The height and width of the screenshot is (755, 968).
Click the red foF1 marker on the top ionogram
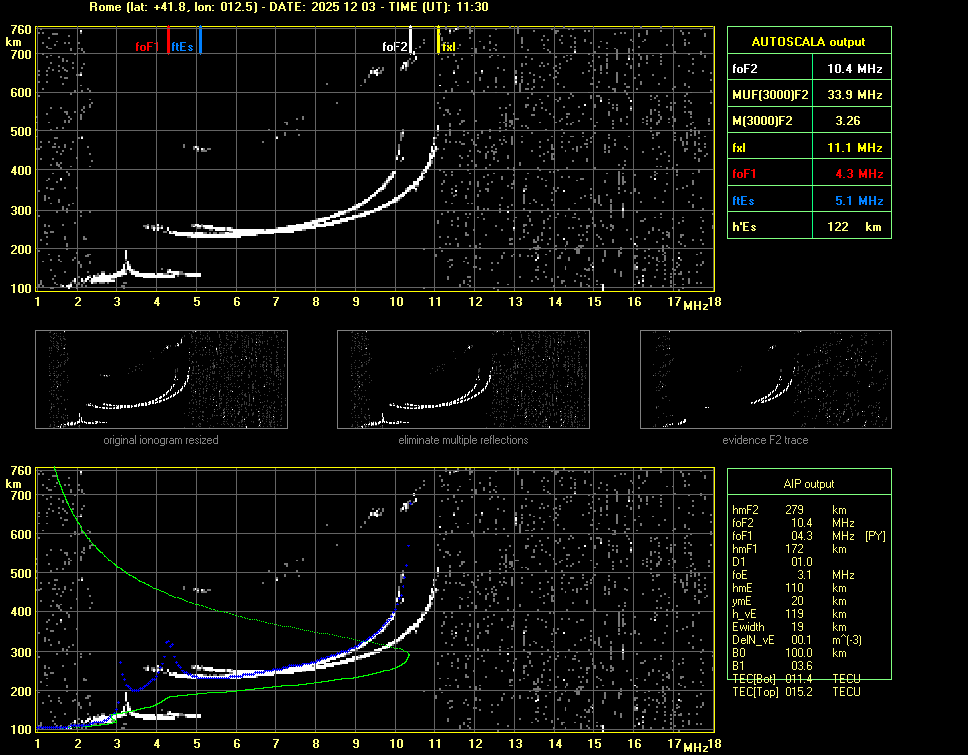[x=168, y=41]
